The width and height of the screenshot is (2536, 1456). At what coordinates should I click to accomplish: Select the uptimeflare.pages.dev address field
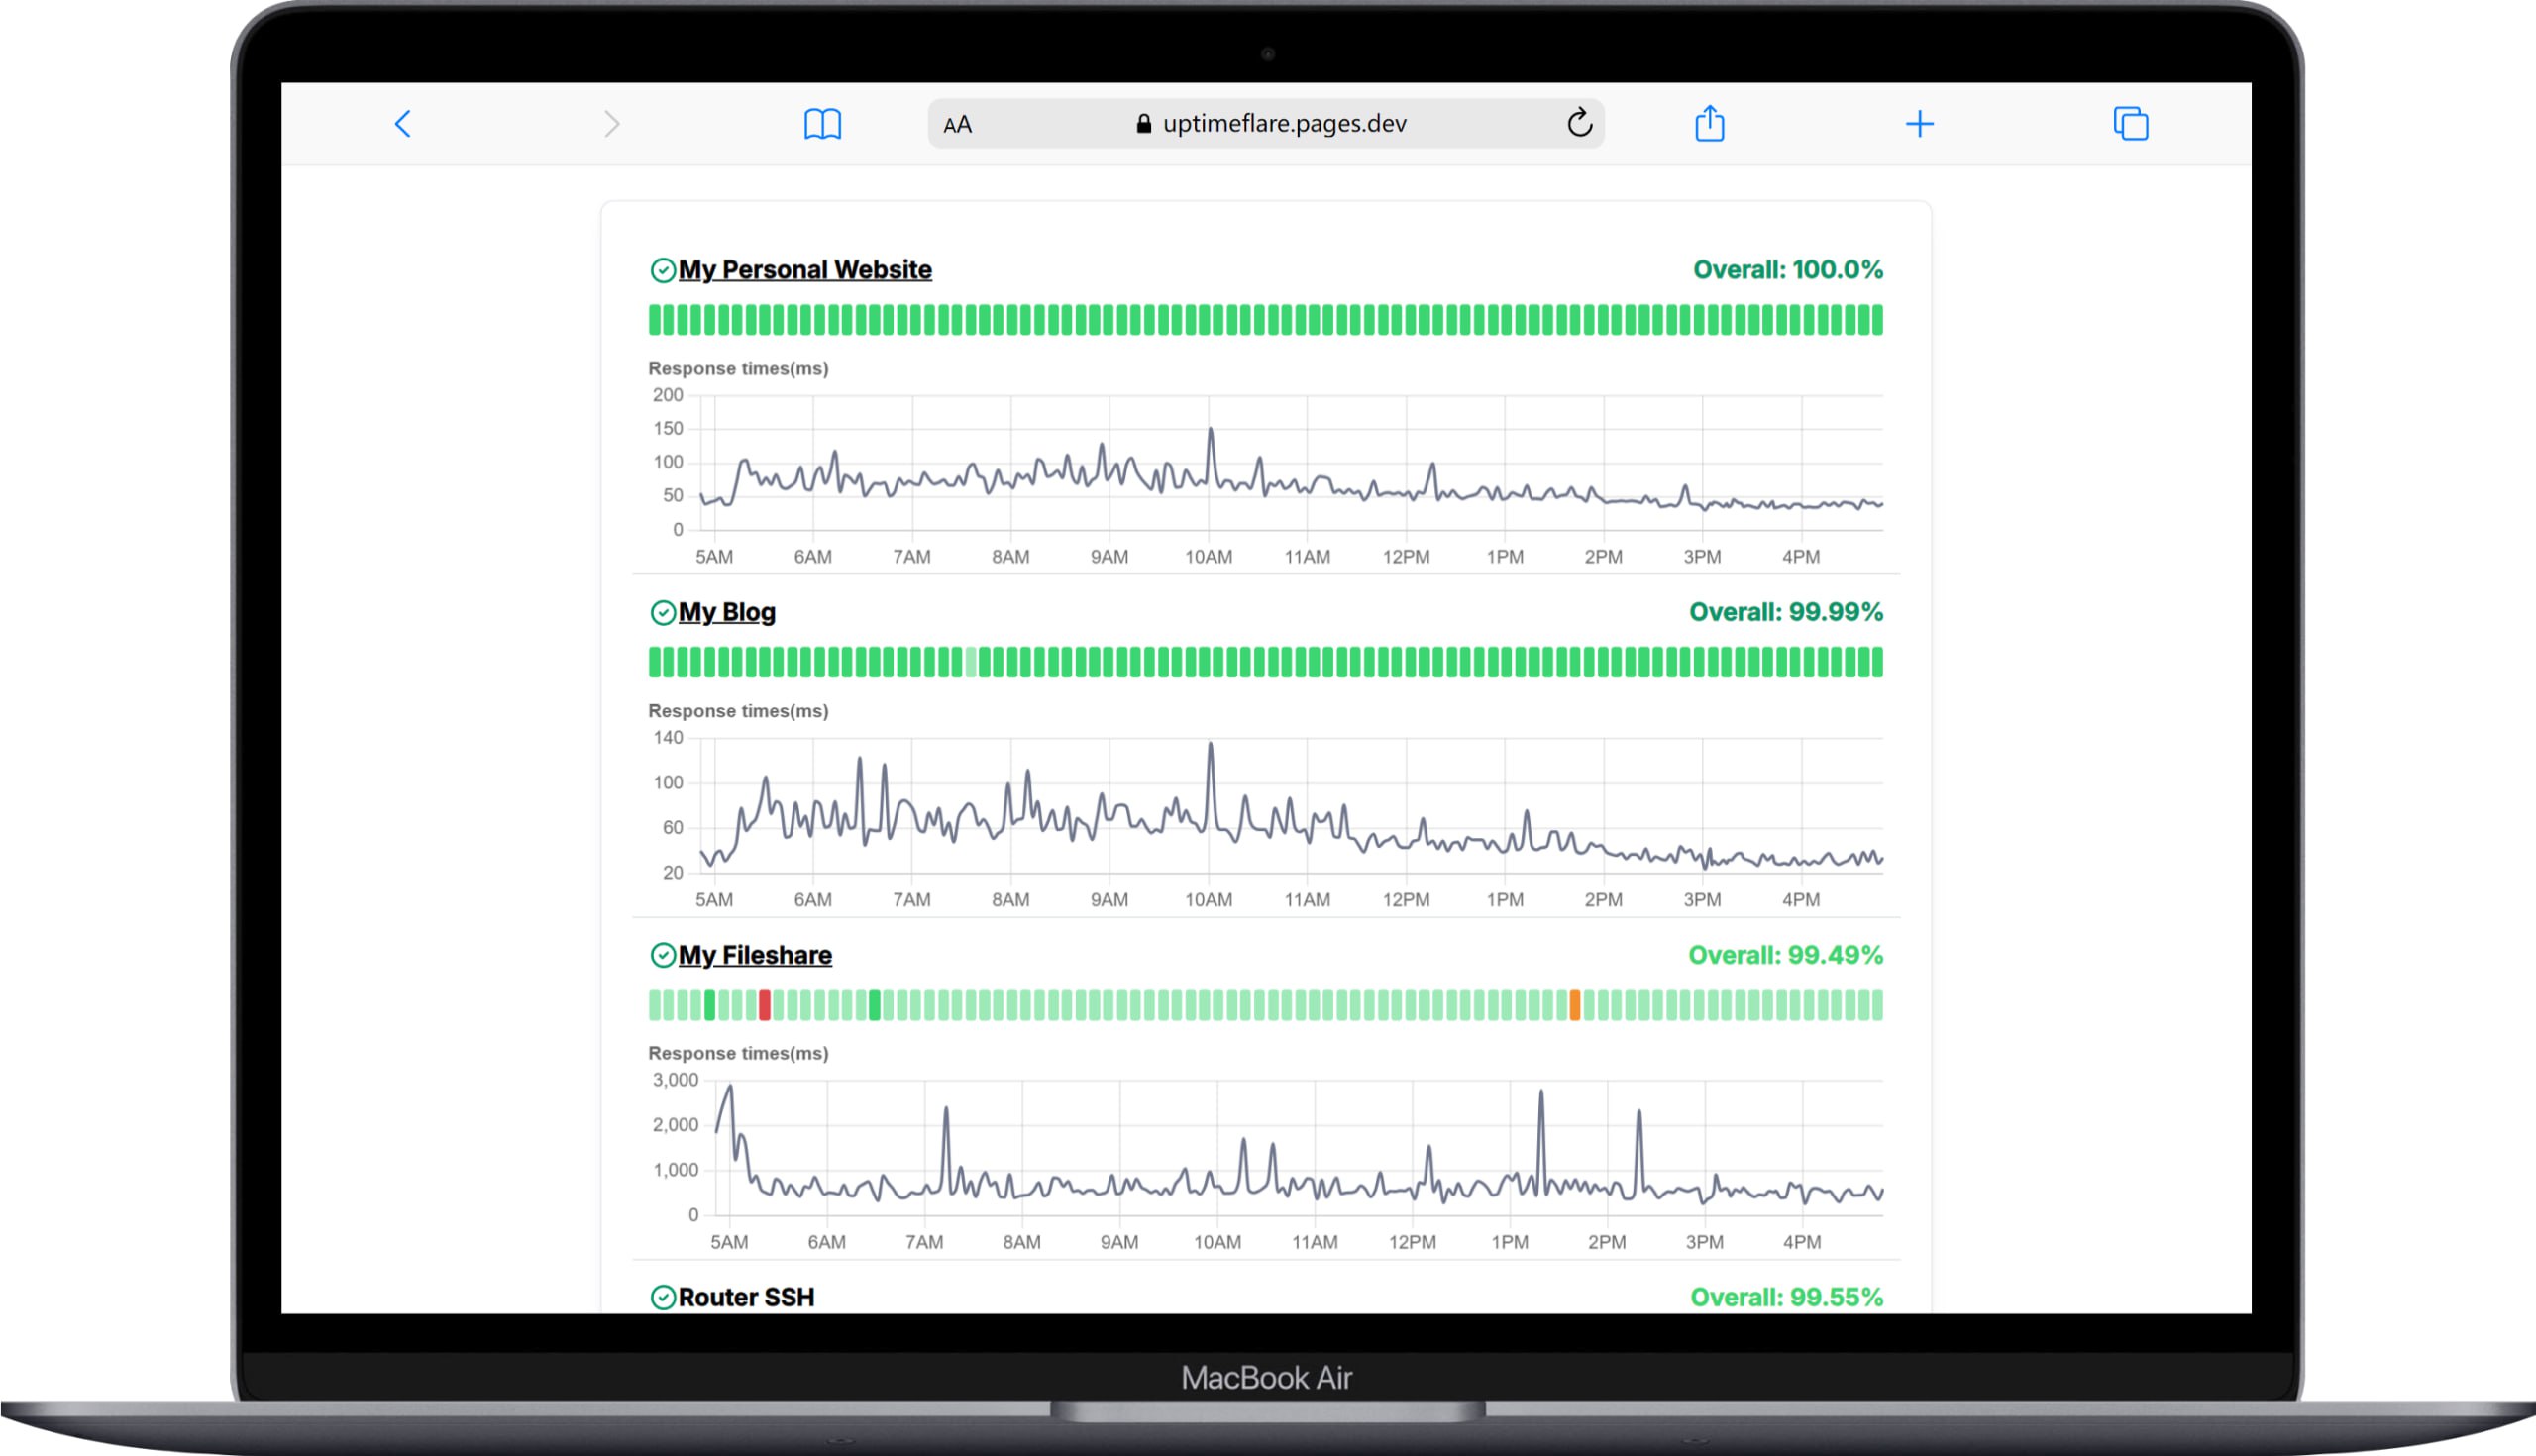click(1265, 123)
